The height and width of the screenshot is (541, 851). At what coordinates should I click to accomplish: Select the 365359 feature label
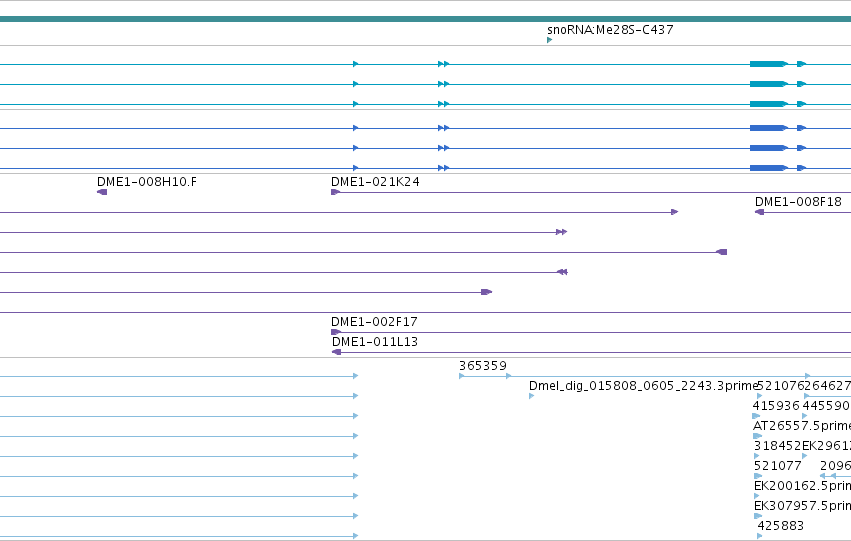482,366
